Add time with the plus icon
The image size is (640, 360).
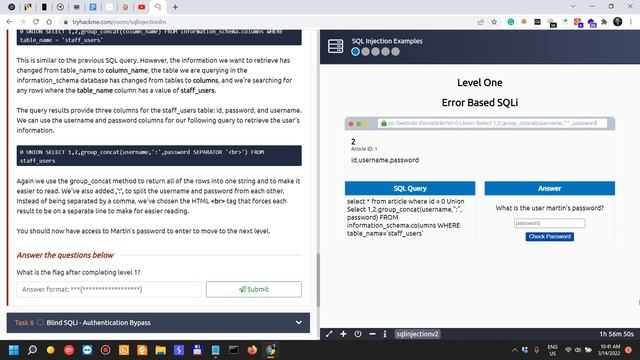[x=343, y=334]
